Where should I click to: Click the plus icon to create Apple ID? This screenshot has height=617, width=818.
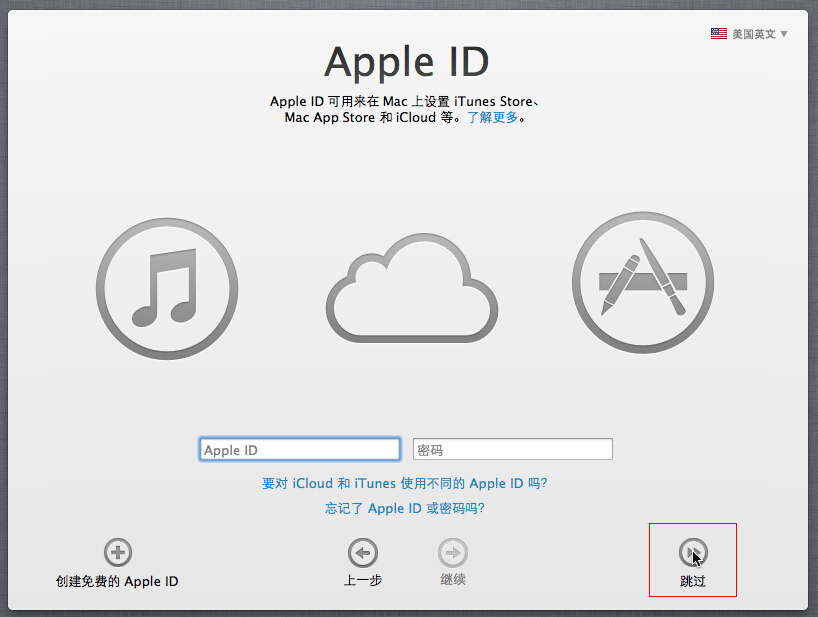point(118,552)
